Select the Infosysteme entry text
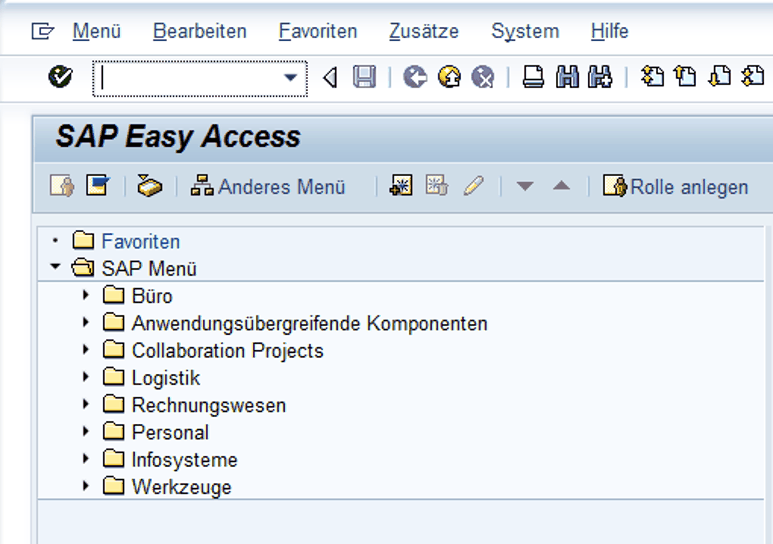Viewport: 773px width, 544px height. click(185, 460)
